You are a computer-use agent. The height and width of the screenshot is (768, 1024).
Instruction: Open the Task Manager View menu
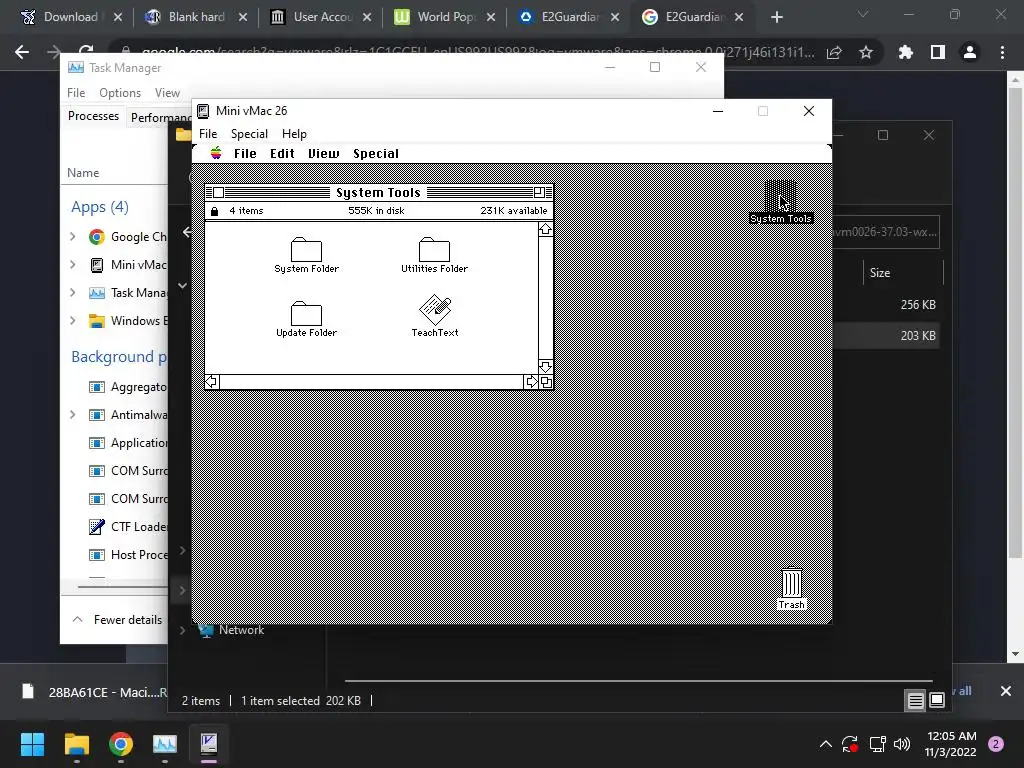[167, 93]
